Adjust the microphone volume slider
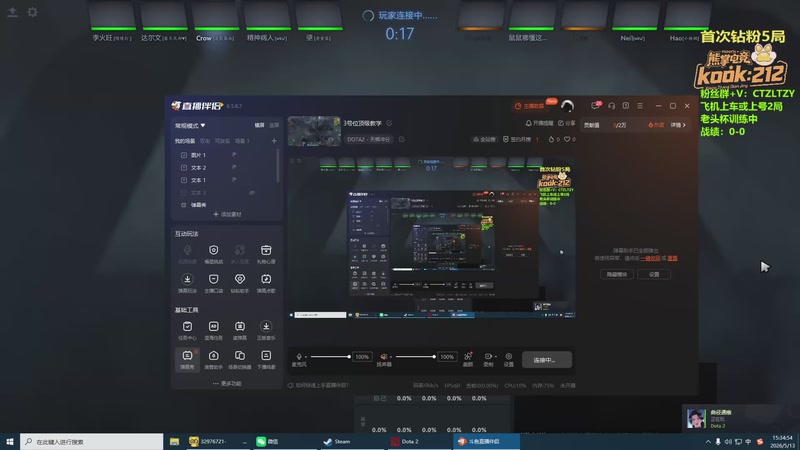 click(x=330, y=357)
